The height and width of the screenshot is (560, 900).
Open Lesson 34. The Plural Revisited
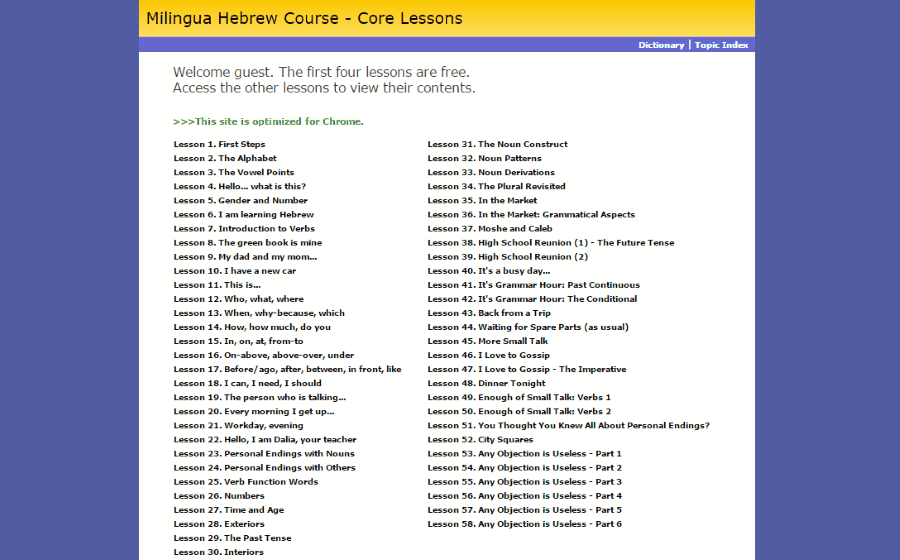(496, 186)
